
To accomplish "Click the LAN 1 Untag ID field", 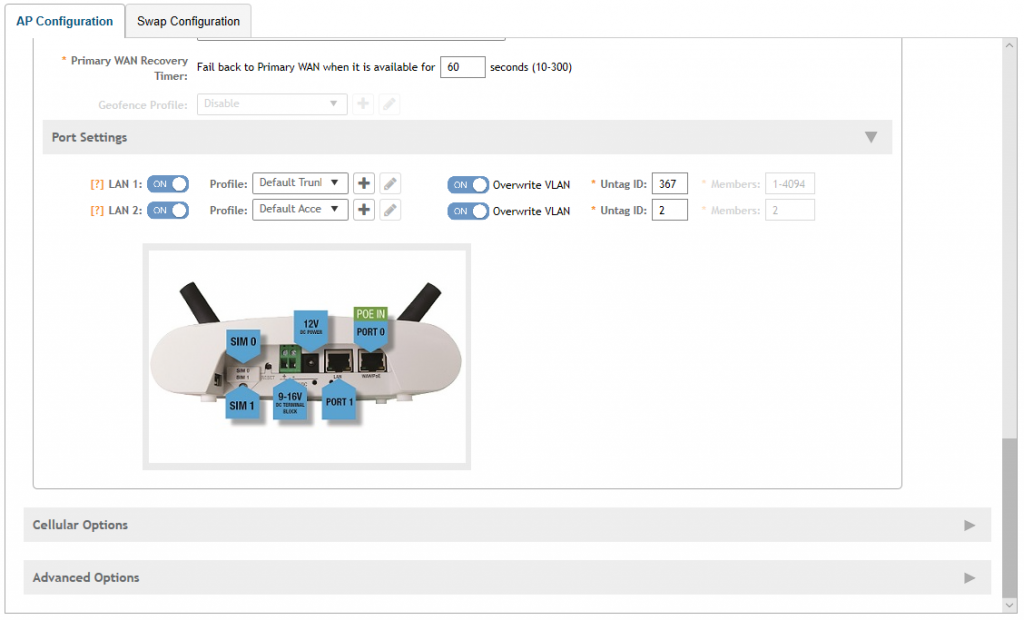I will (x=669, y=184).
